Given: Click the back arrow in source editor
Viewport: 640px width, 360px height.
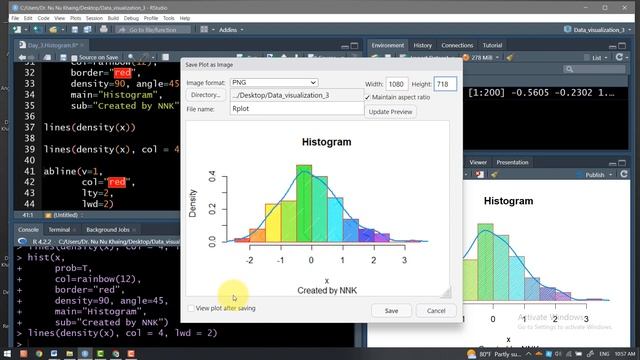Looking at the screenshot, I should click(22, 58).
